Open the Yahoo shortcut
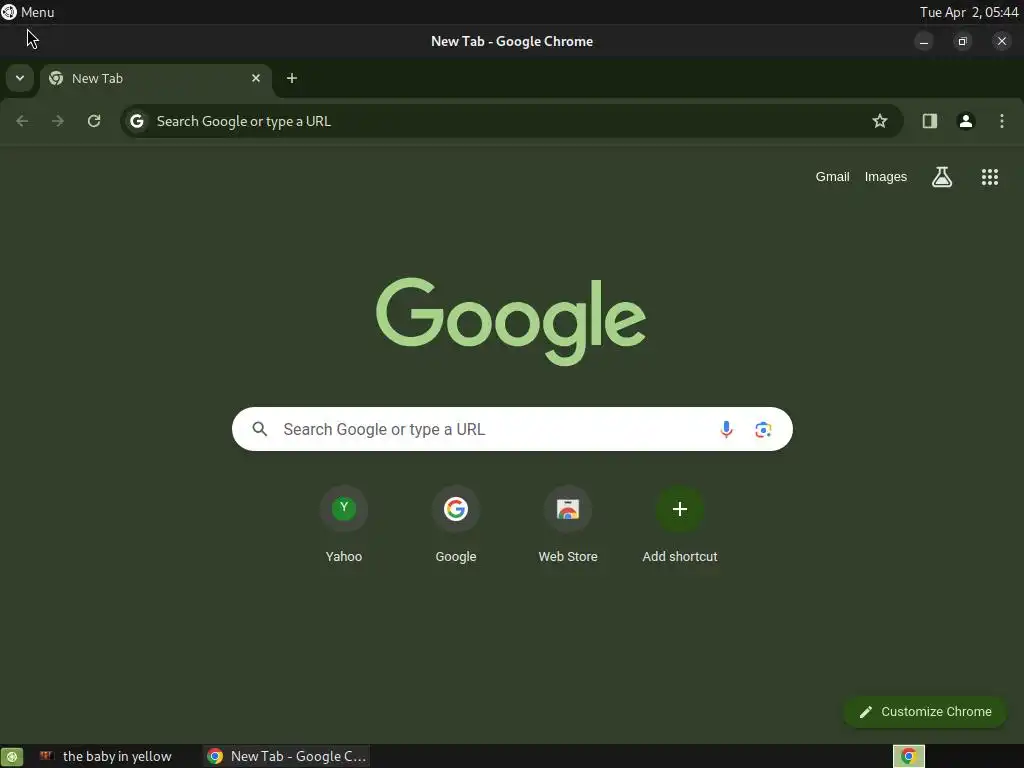This screenshot has width=1024, height=768. point(344,524)
